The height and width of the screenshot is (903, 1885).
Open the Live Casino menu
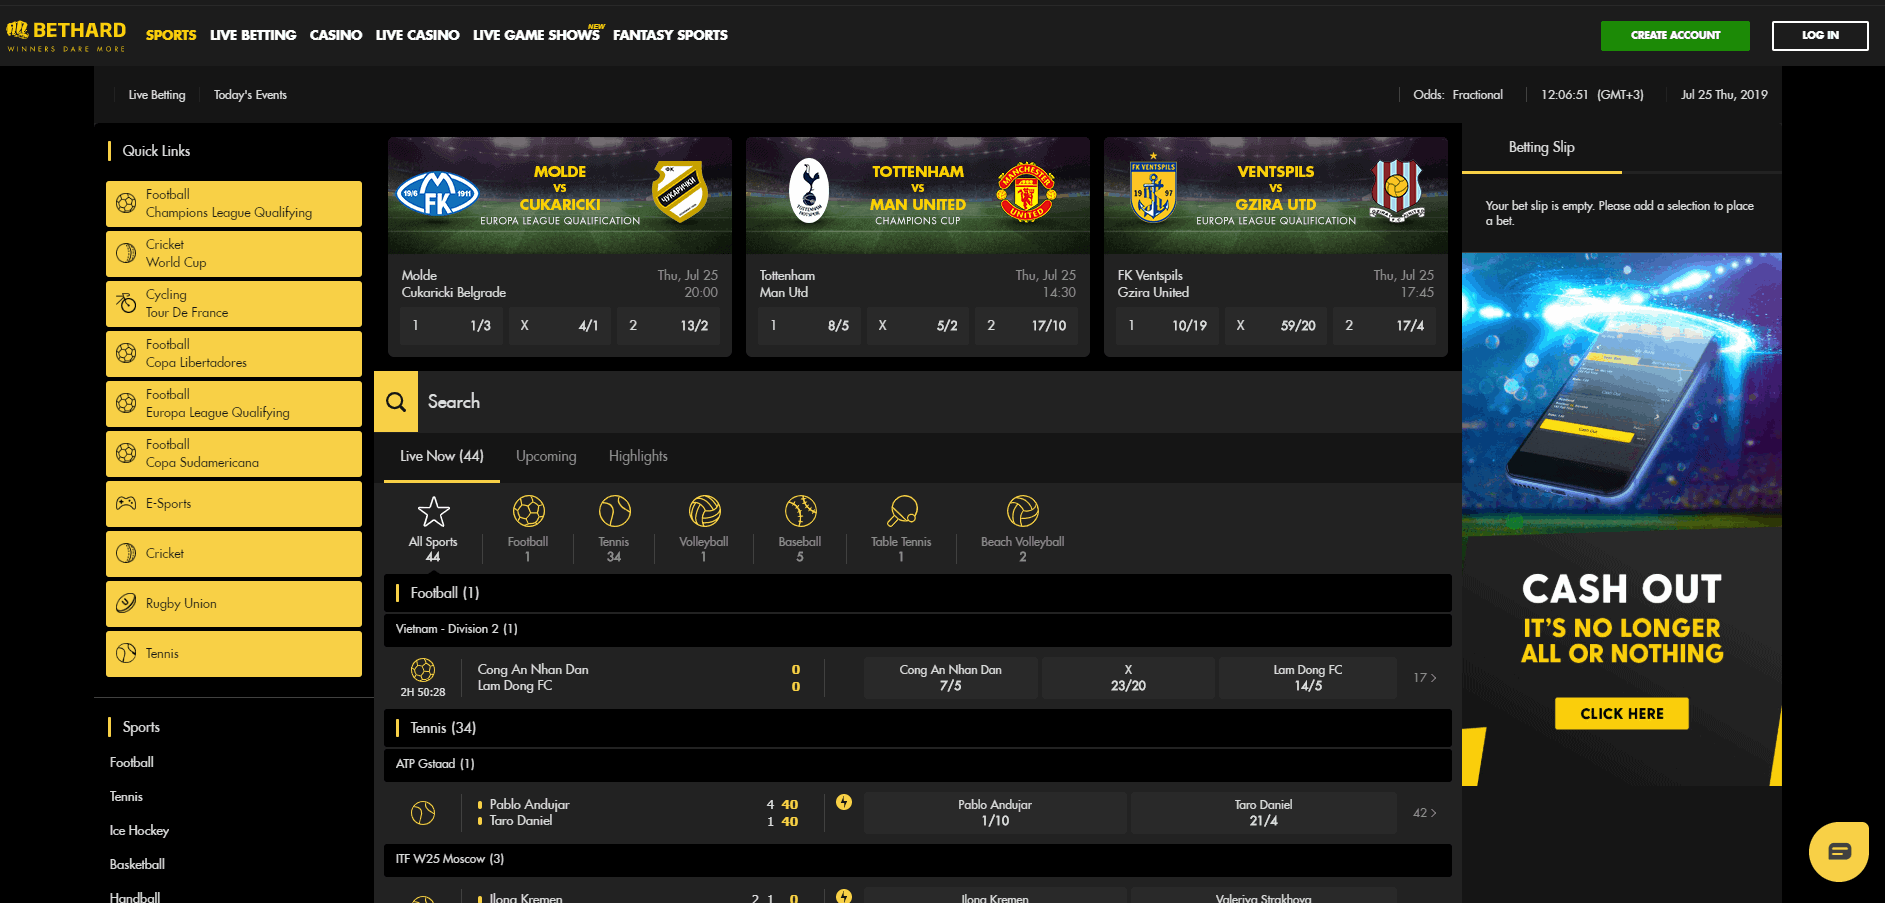point(417,35)
